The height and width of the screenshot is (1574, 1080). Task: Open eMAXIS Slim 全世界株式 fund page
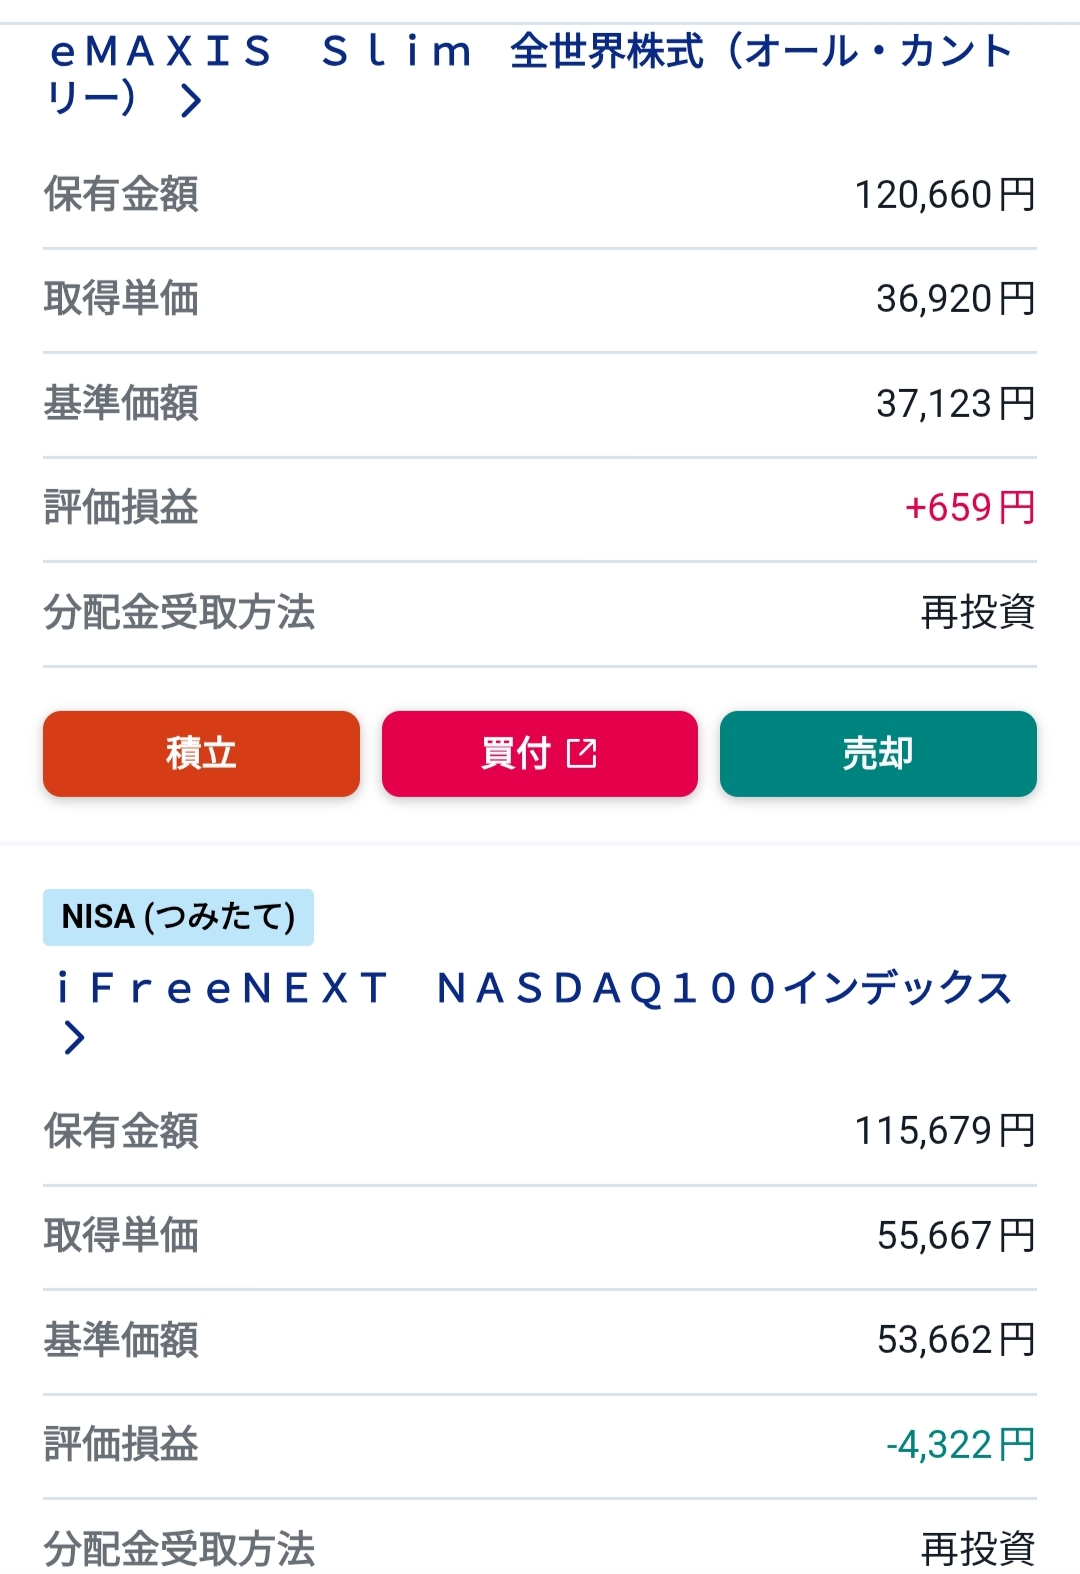[530, 74]
